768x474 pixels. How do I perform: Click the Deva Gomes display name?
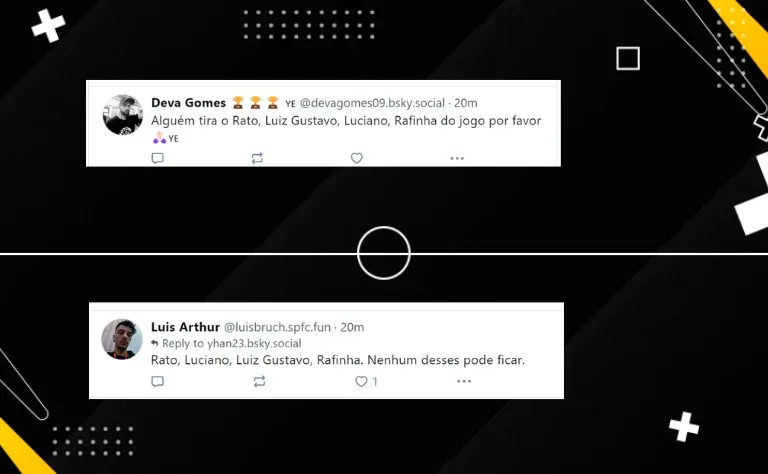(188, 103)
